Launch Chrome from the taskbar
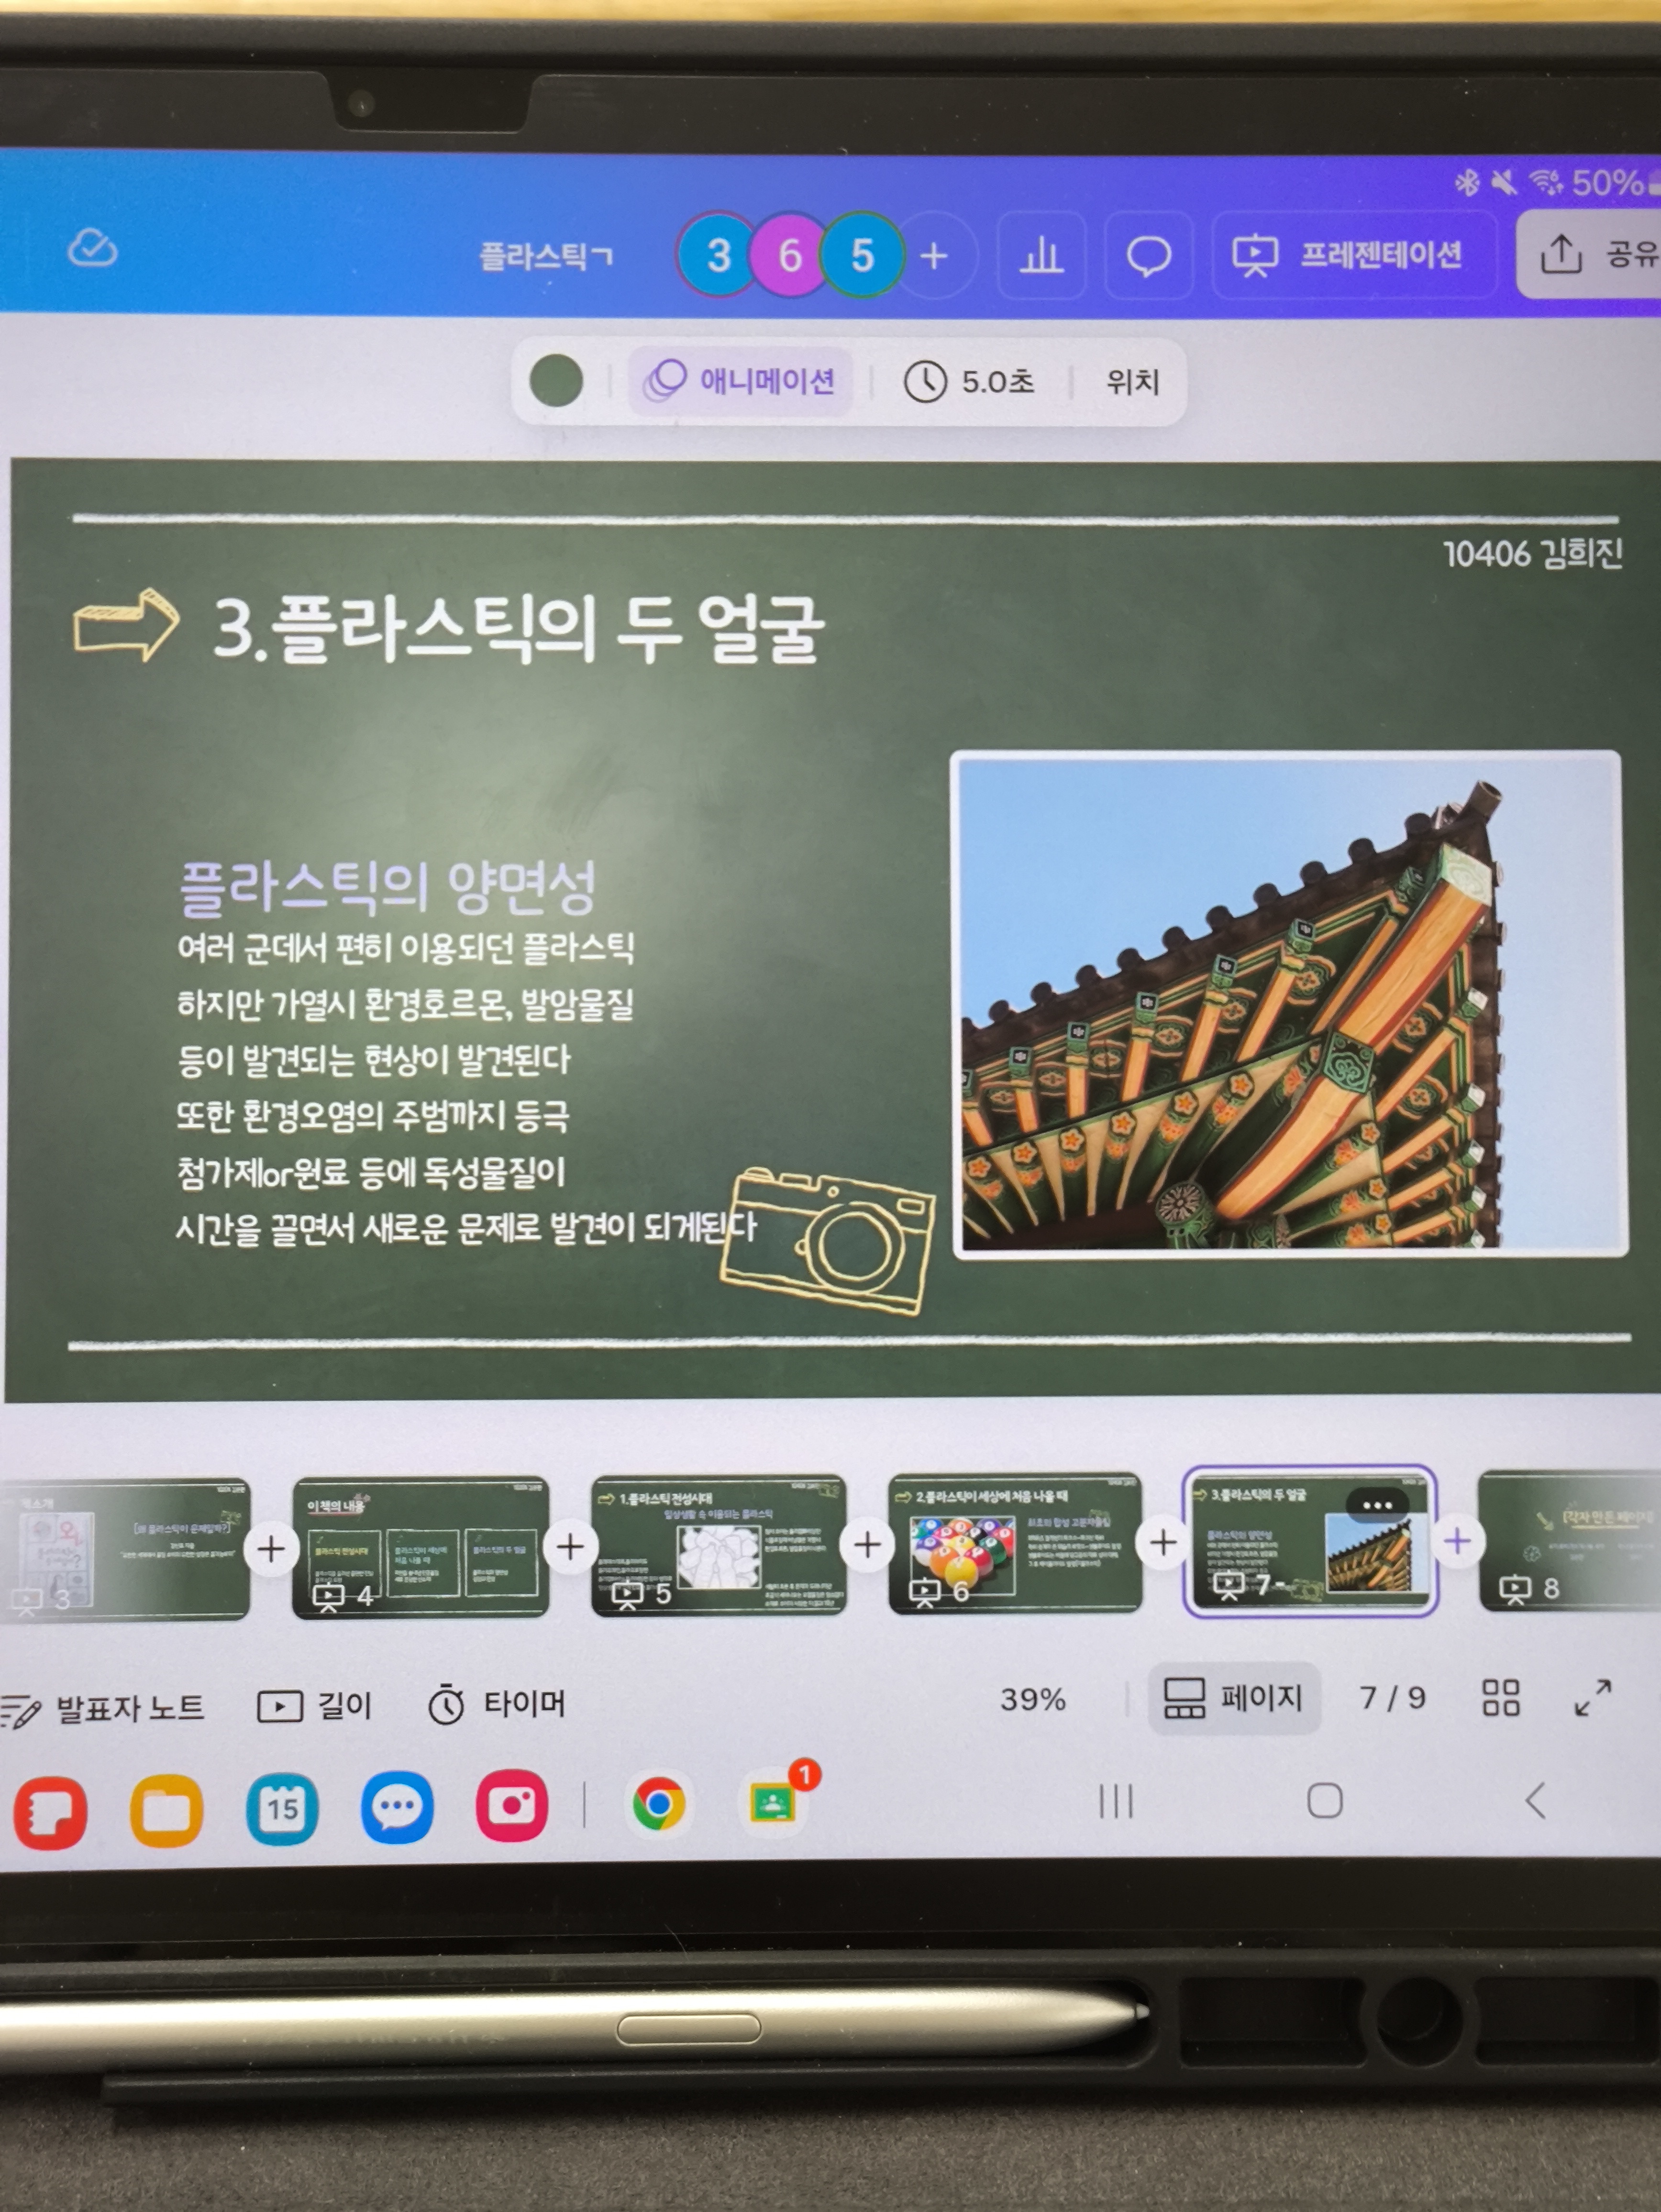This screenshot has width=1661, height=2212. [658, 1804]
